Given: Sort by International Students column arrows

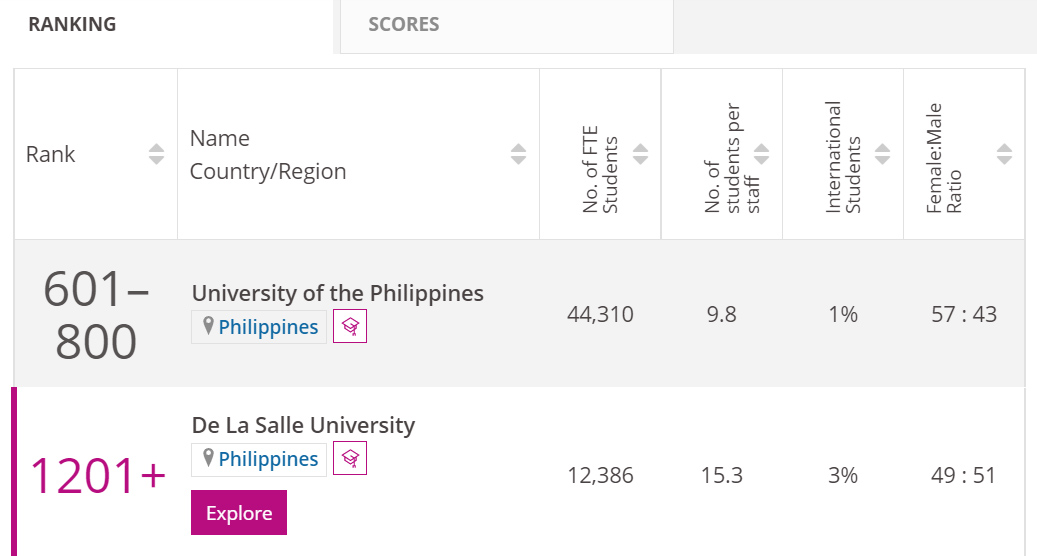Looking at the screenshot, I should (882, 154).
